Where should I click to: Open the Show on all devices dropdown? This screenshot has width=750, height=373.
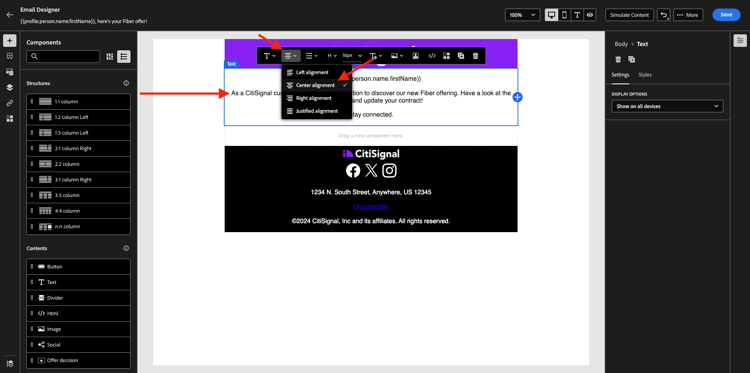(x=667, y=106)
